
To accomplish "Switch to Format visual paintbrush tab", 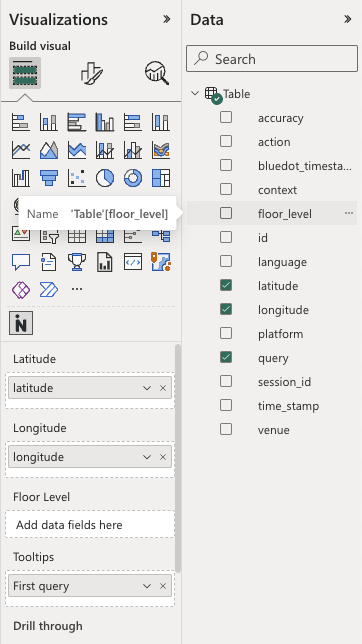I will (92, 73).
